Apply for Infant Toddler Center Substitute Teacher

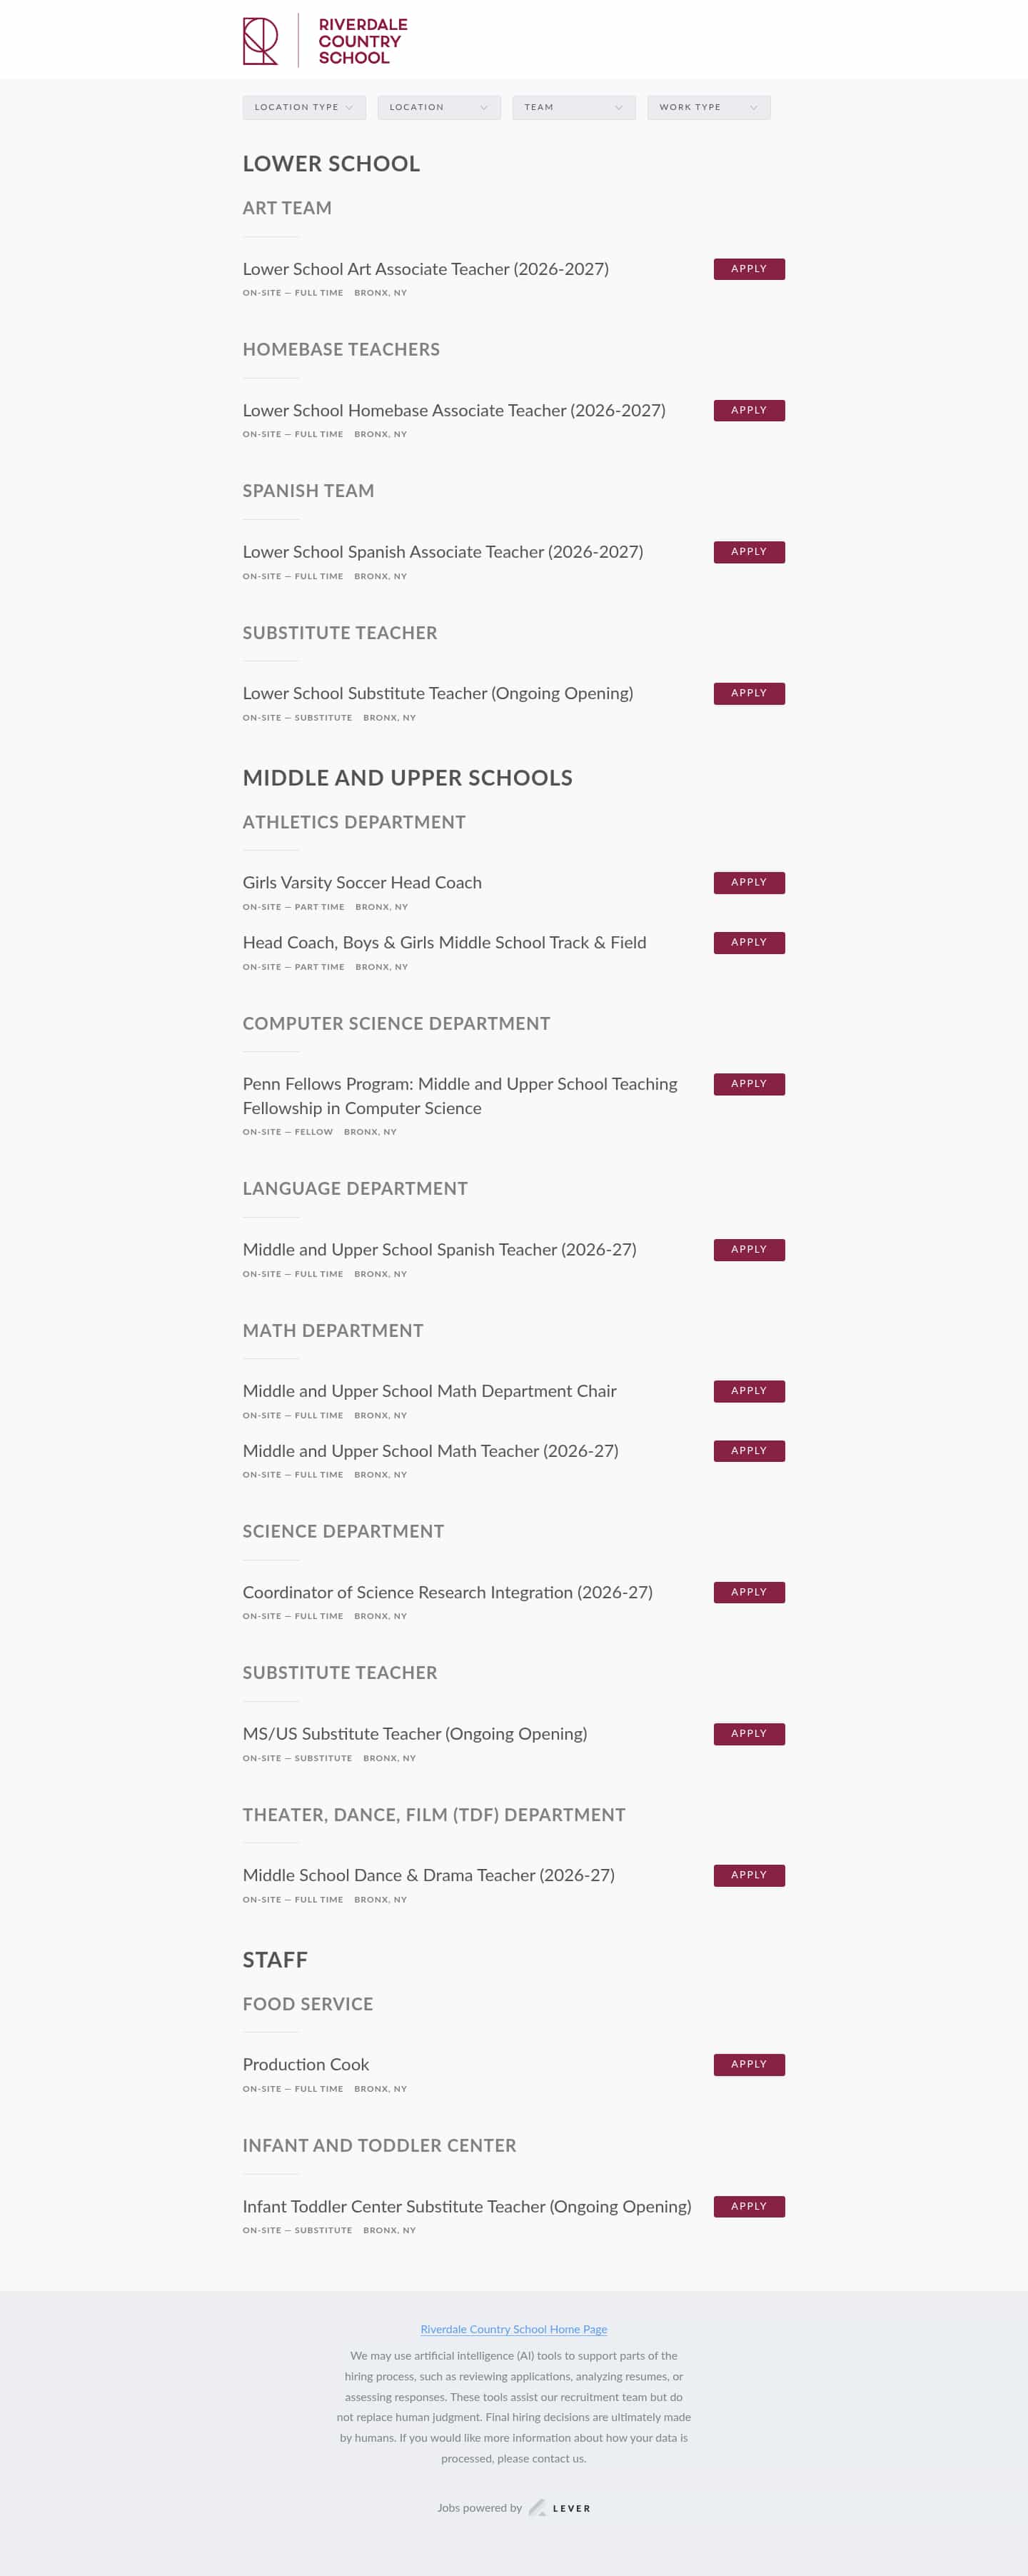pyautogui.click(x=748, y=2206)
